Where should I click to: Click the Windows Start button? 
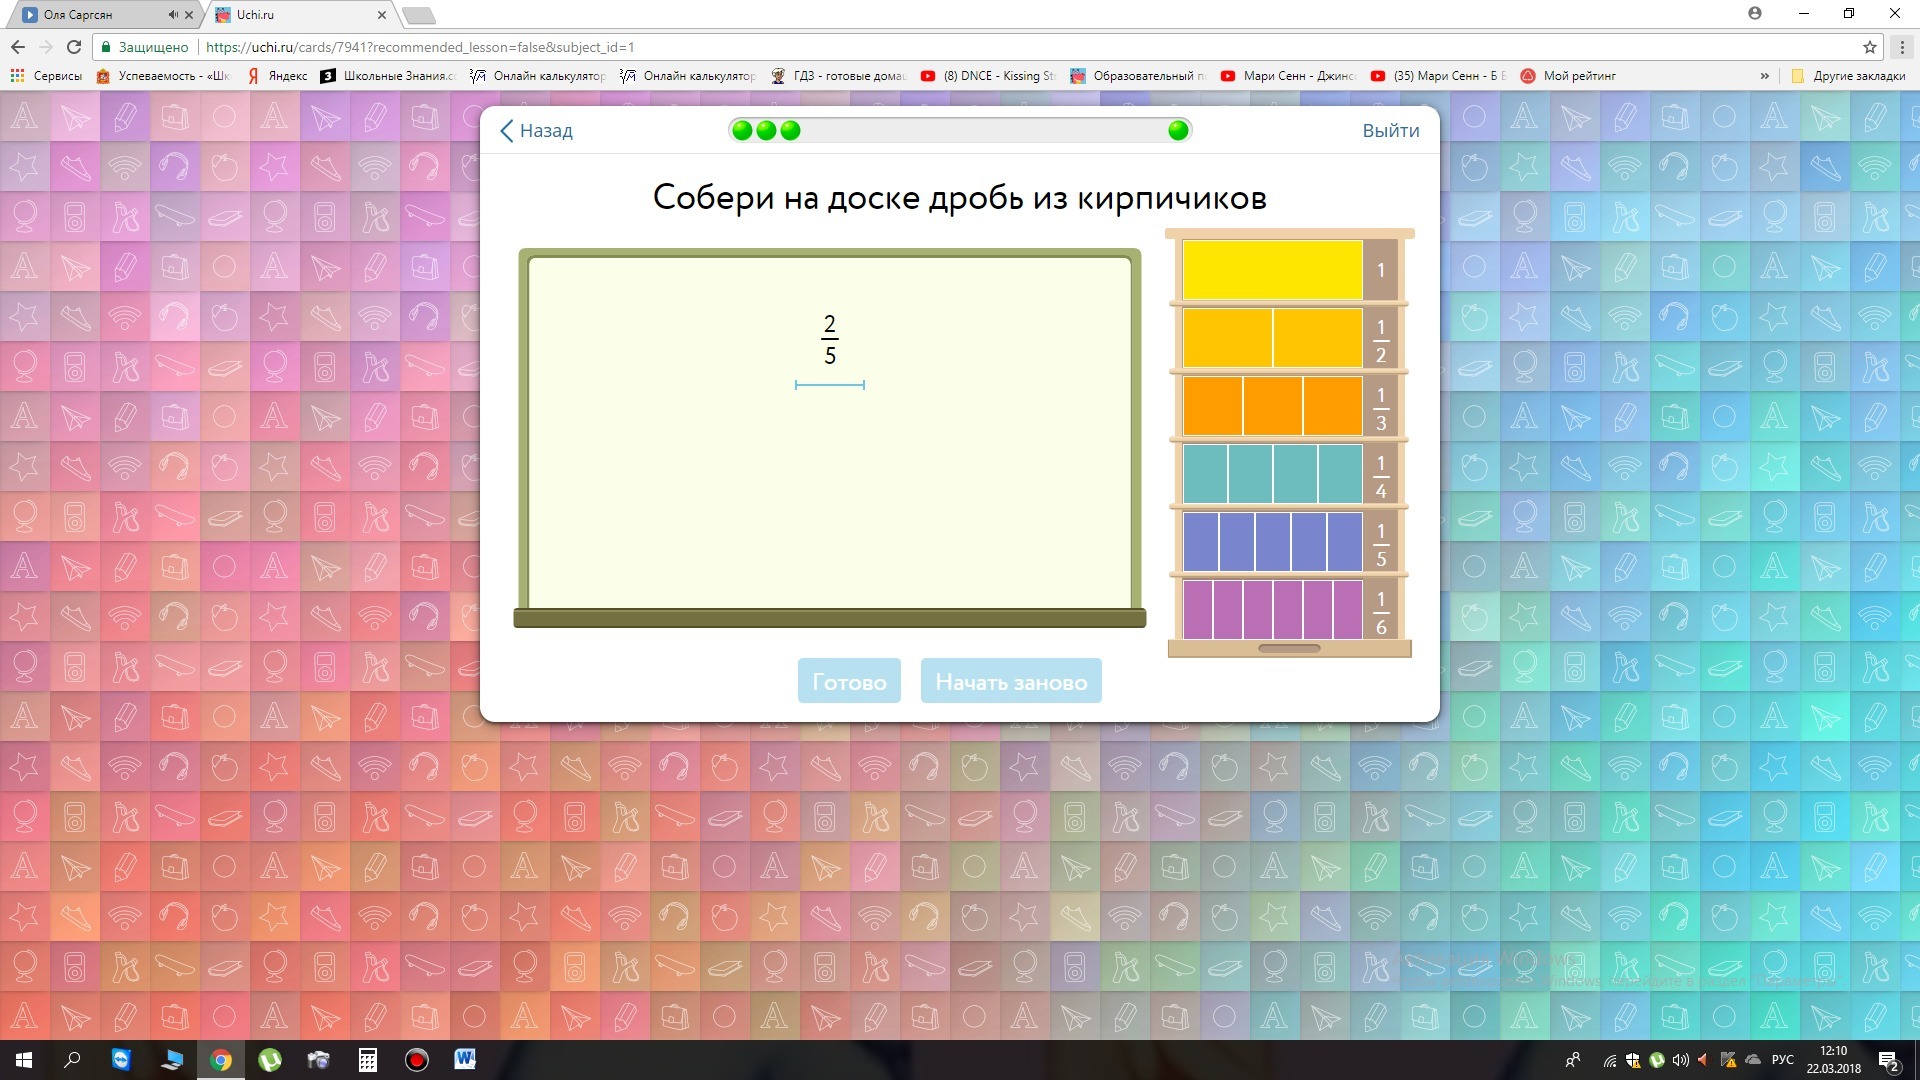pos(24,1060)
